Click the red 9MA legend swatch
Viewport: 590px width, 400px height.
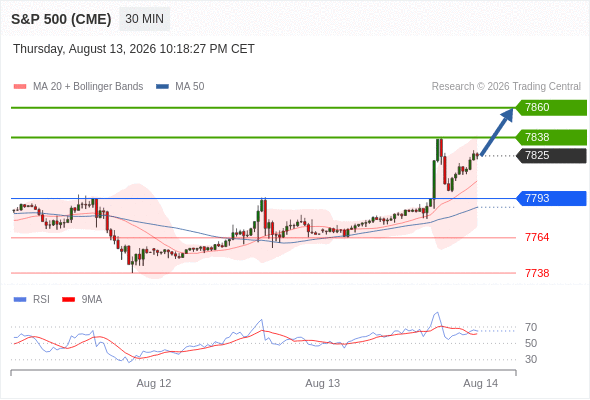[x=68, y=300]
